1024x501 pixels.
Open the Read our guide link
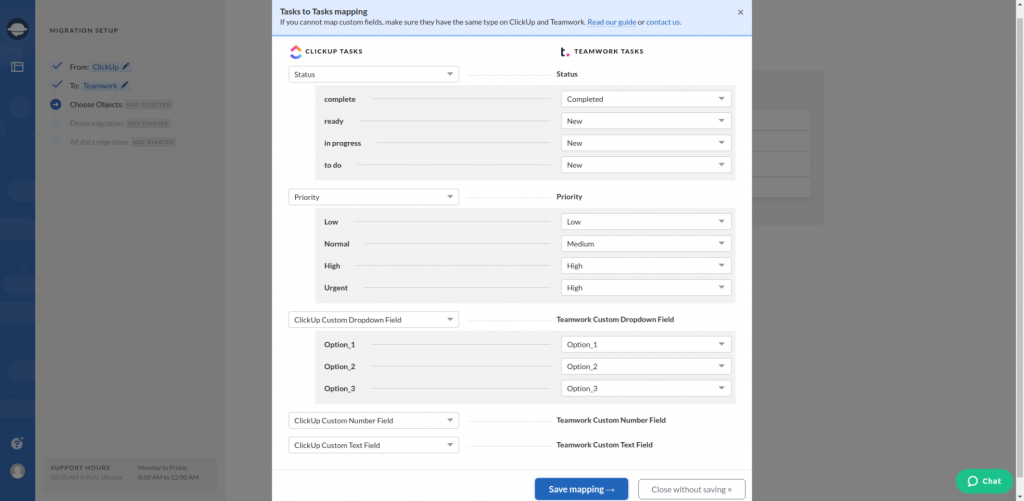tap(611, 22)
